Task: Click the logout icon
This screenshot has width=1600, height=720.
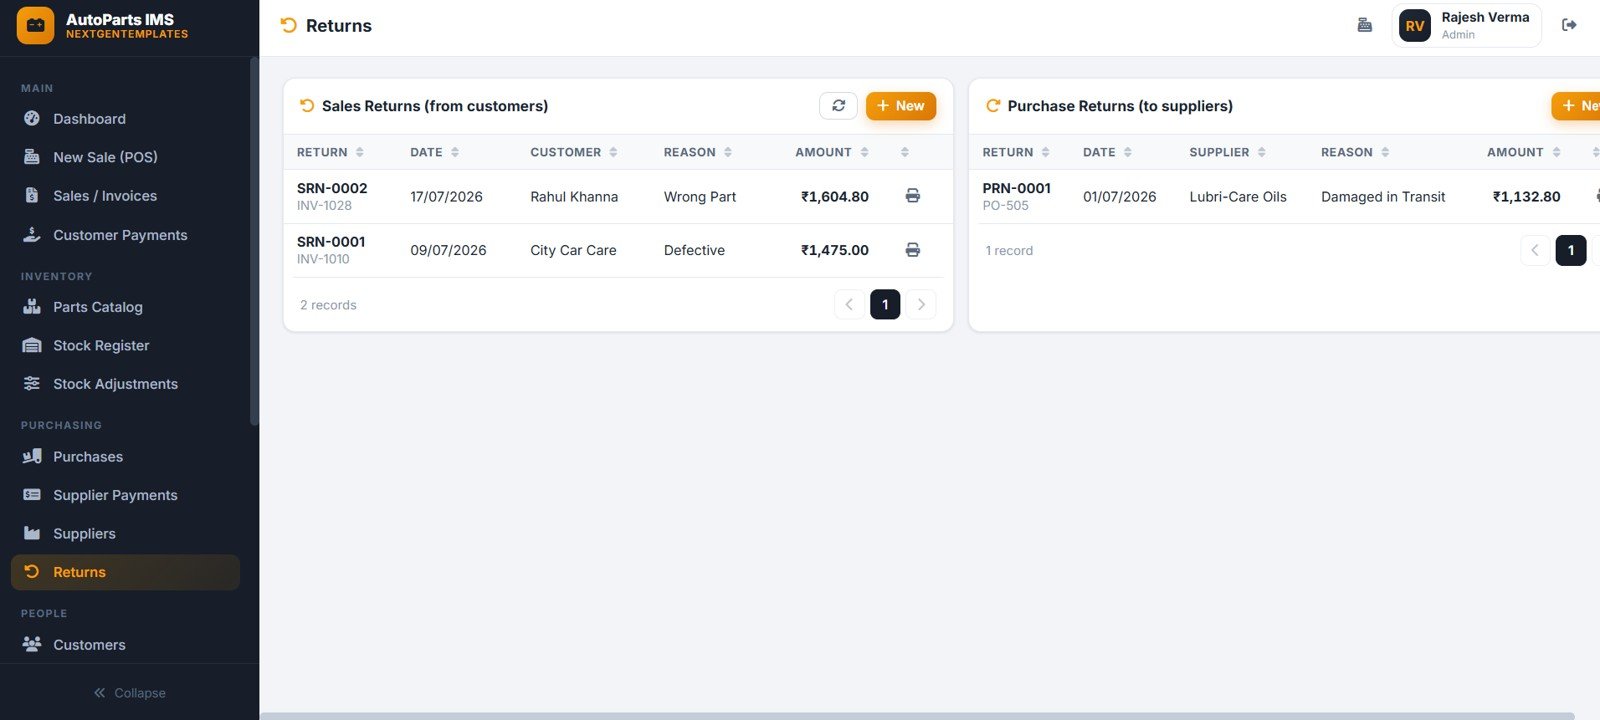Action: click(1569, 26)
